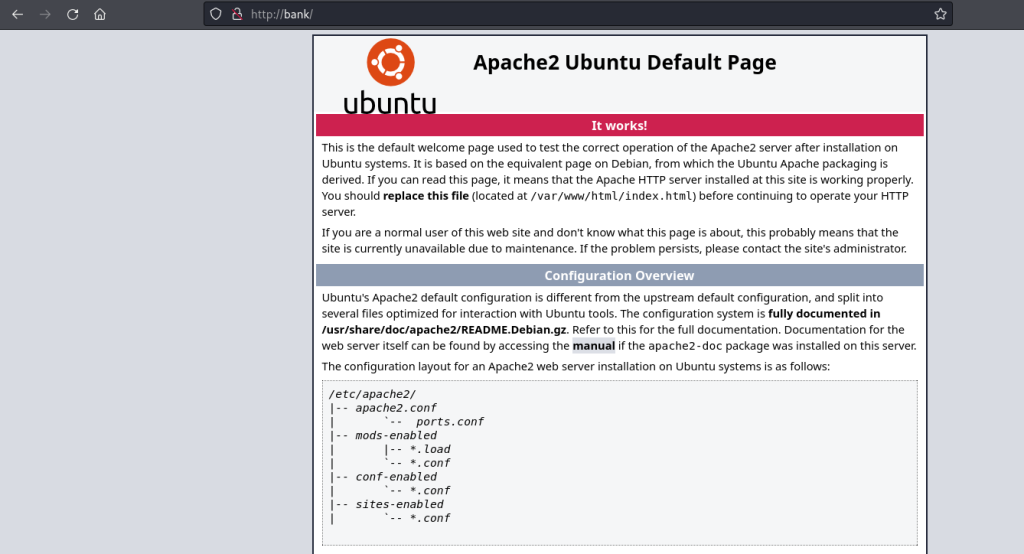Bookmark this page with the star icon
The height and width of the screenshot is (554, 1024).
940,14
